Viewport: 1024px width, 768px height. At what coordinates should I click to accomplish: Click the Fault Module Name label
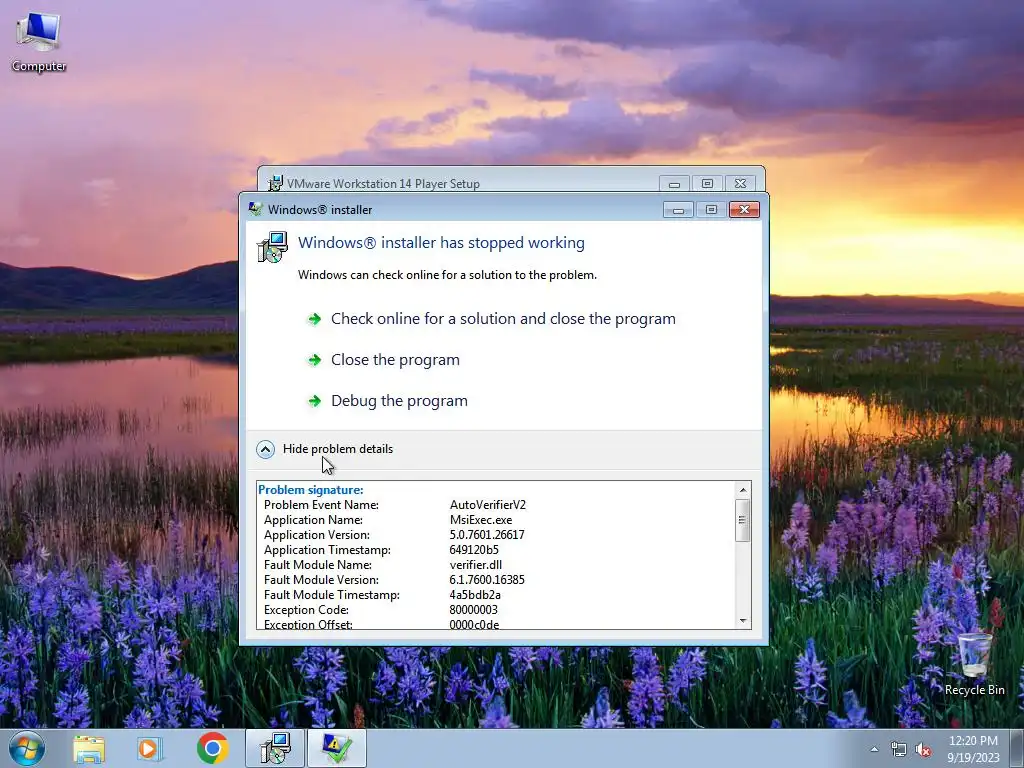tap(318, 565)
